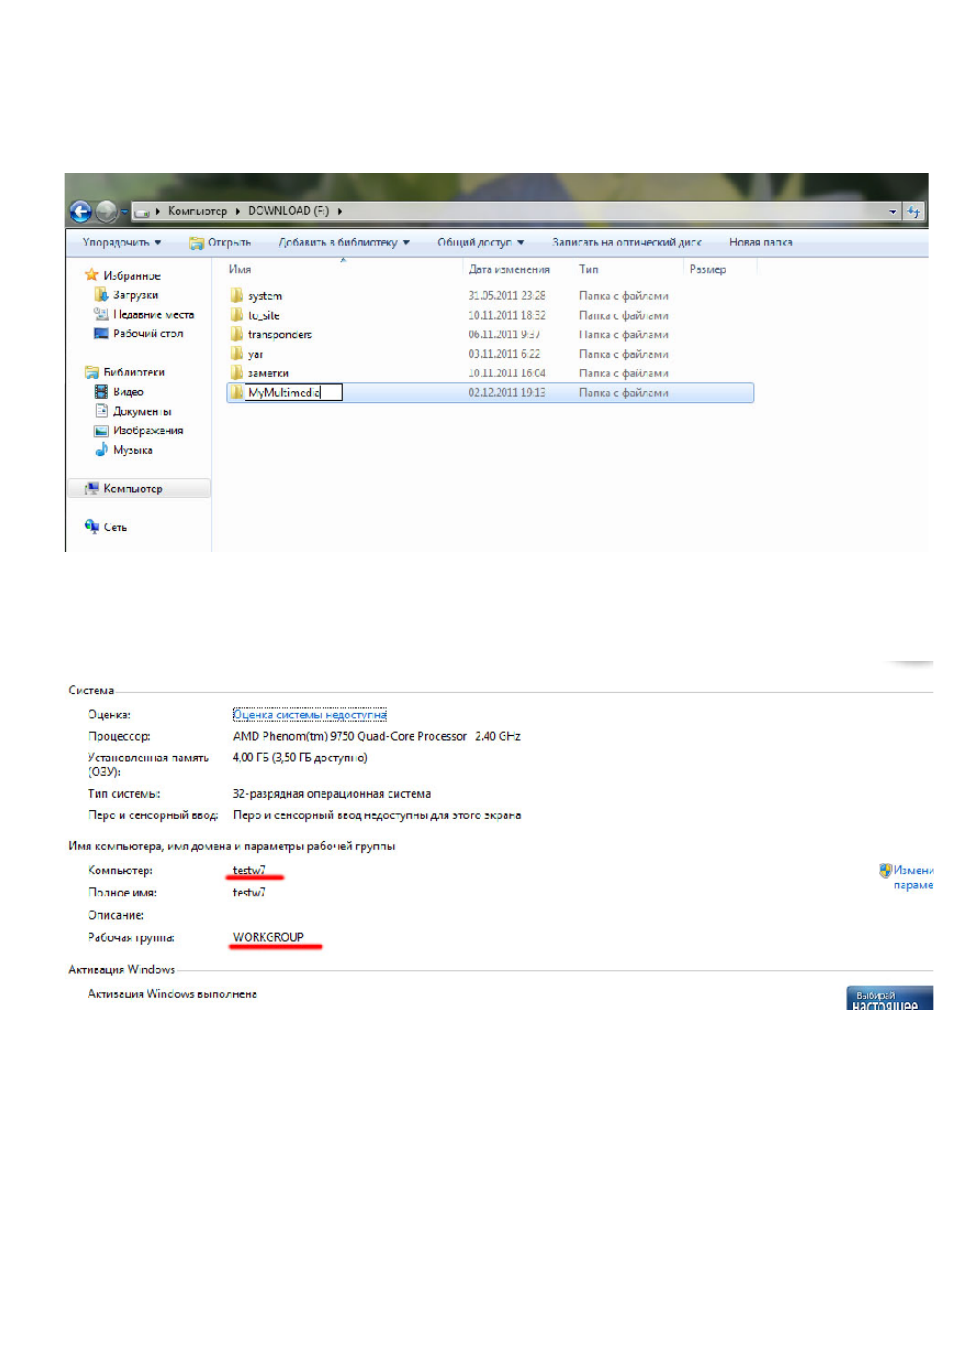Select Компьютер breadcrumb in address bar
This screenshot has height=1364, width=953.
click(x=197, y=212)
